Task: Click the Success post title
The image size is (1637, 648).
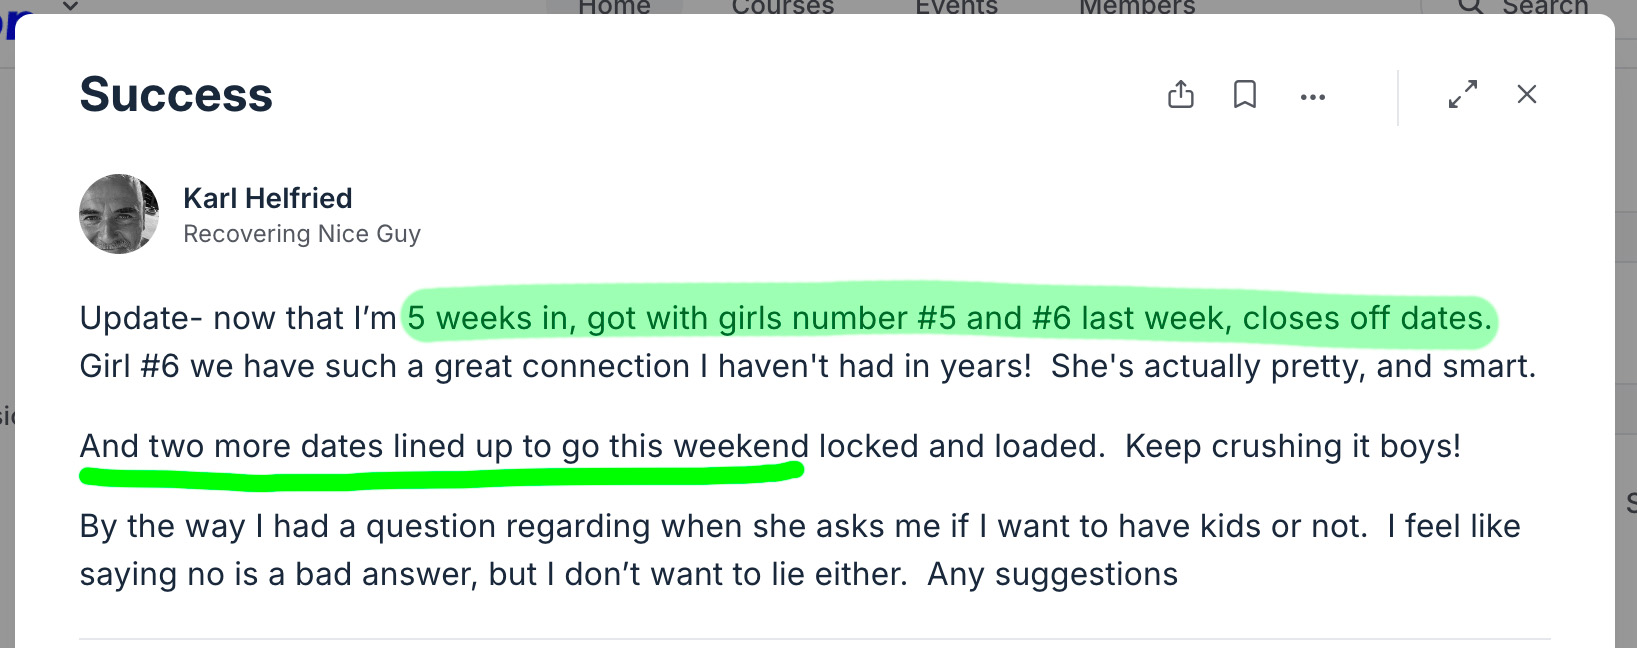Action: tap(176, 95)
